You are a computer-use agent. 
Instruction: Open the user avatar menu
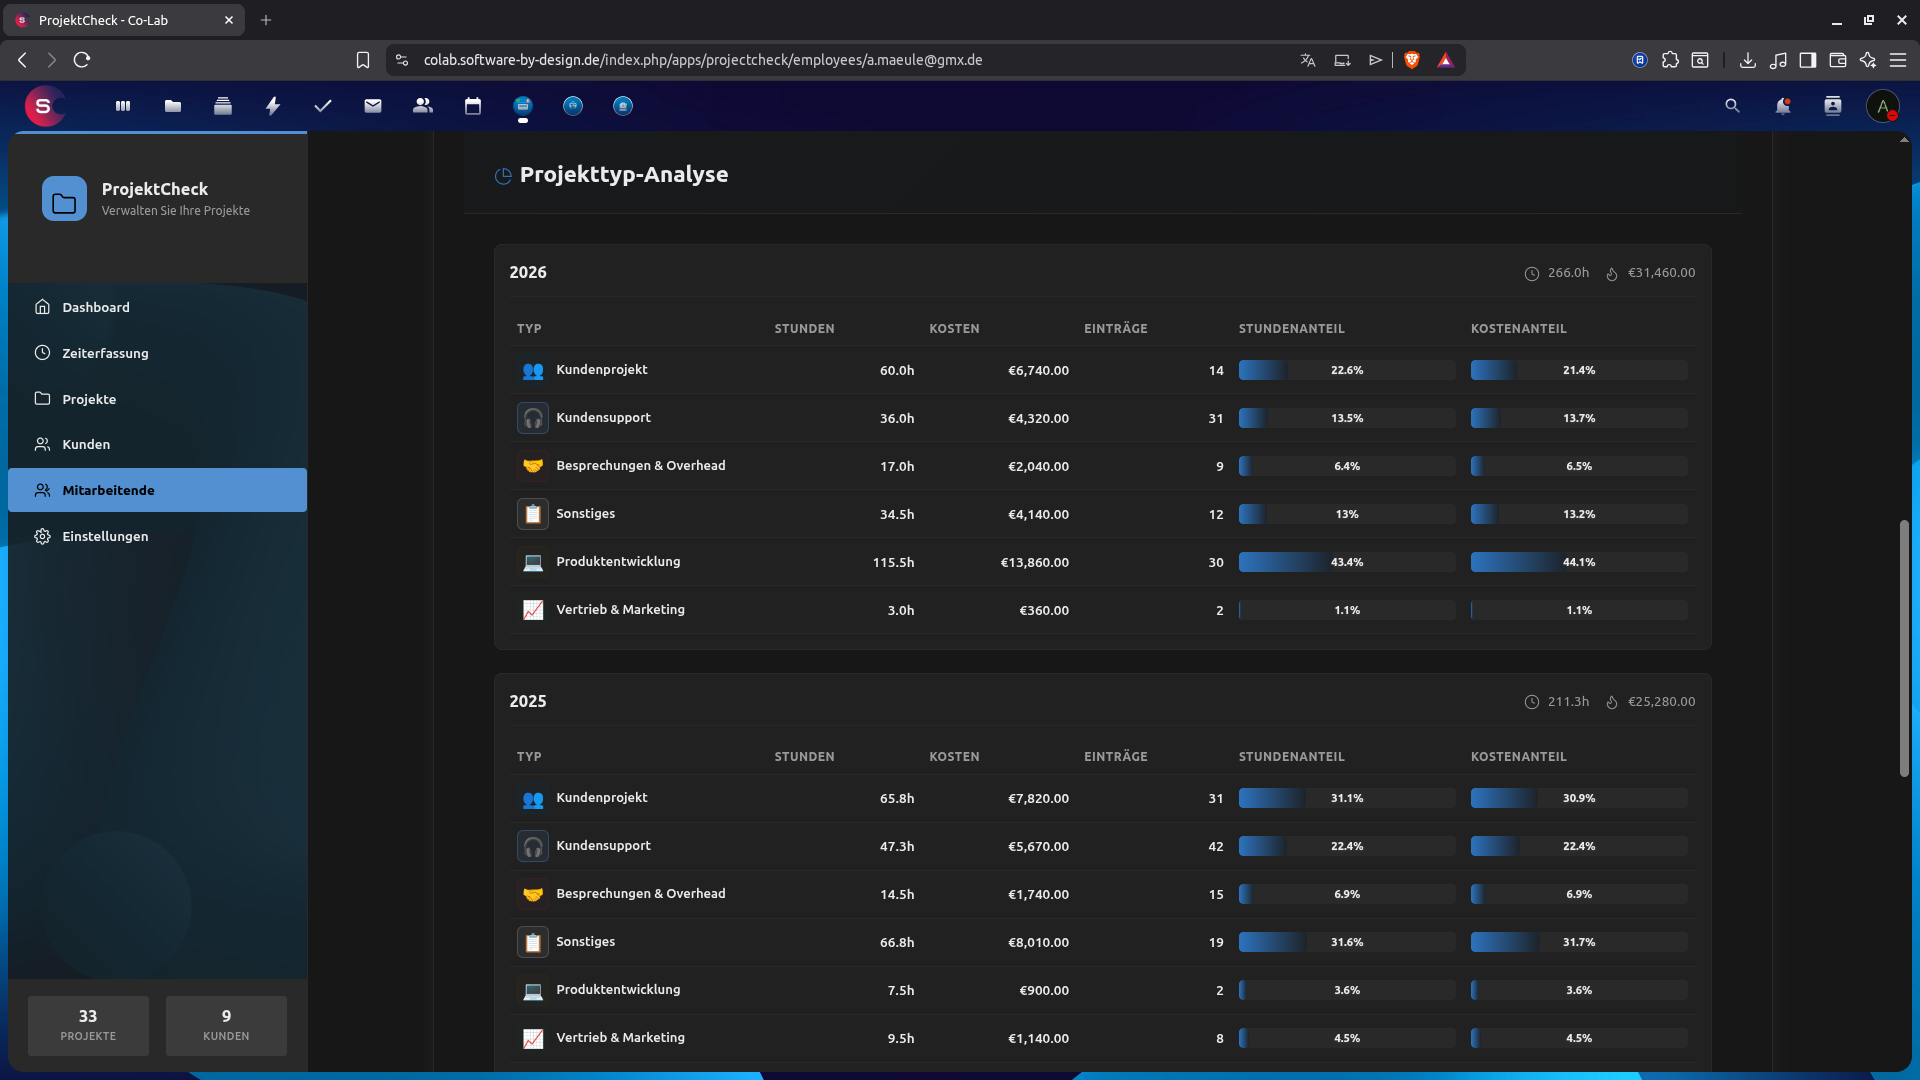[1884, 106]
